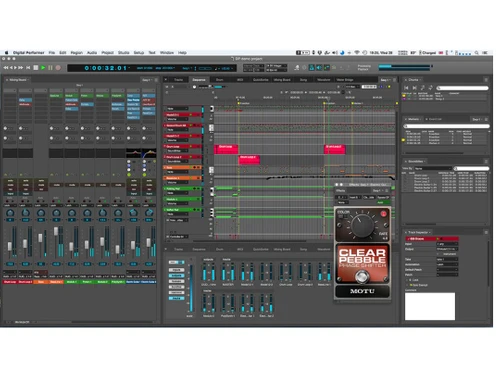Click the round Record transport button
The width and height of the screenshot is (500, 375).
pos(58,68)
